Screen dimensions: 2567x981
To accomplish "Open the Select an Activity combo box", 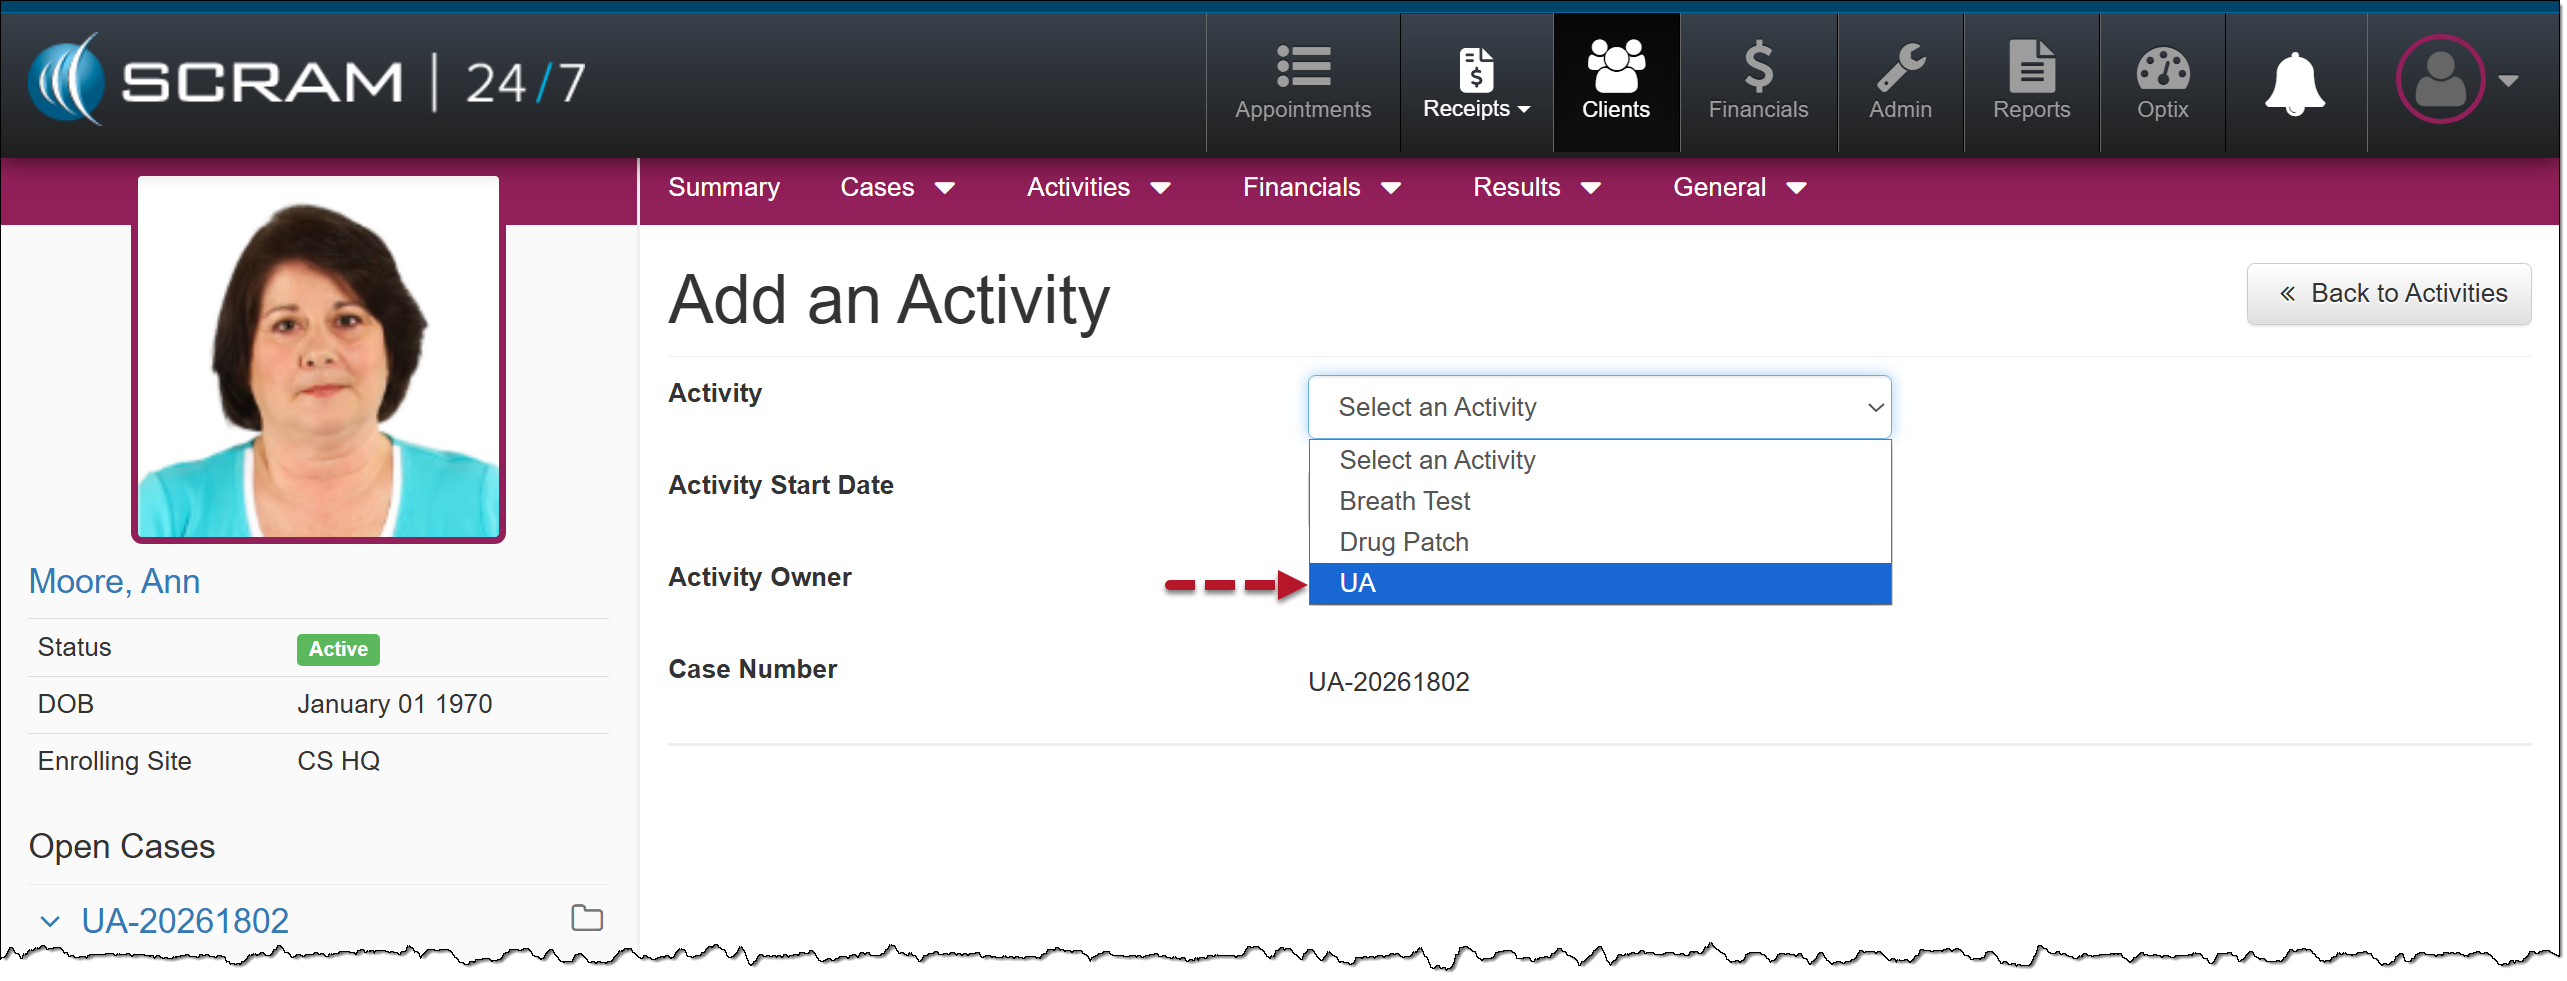I will [1598, 407].
